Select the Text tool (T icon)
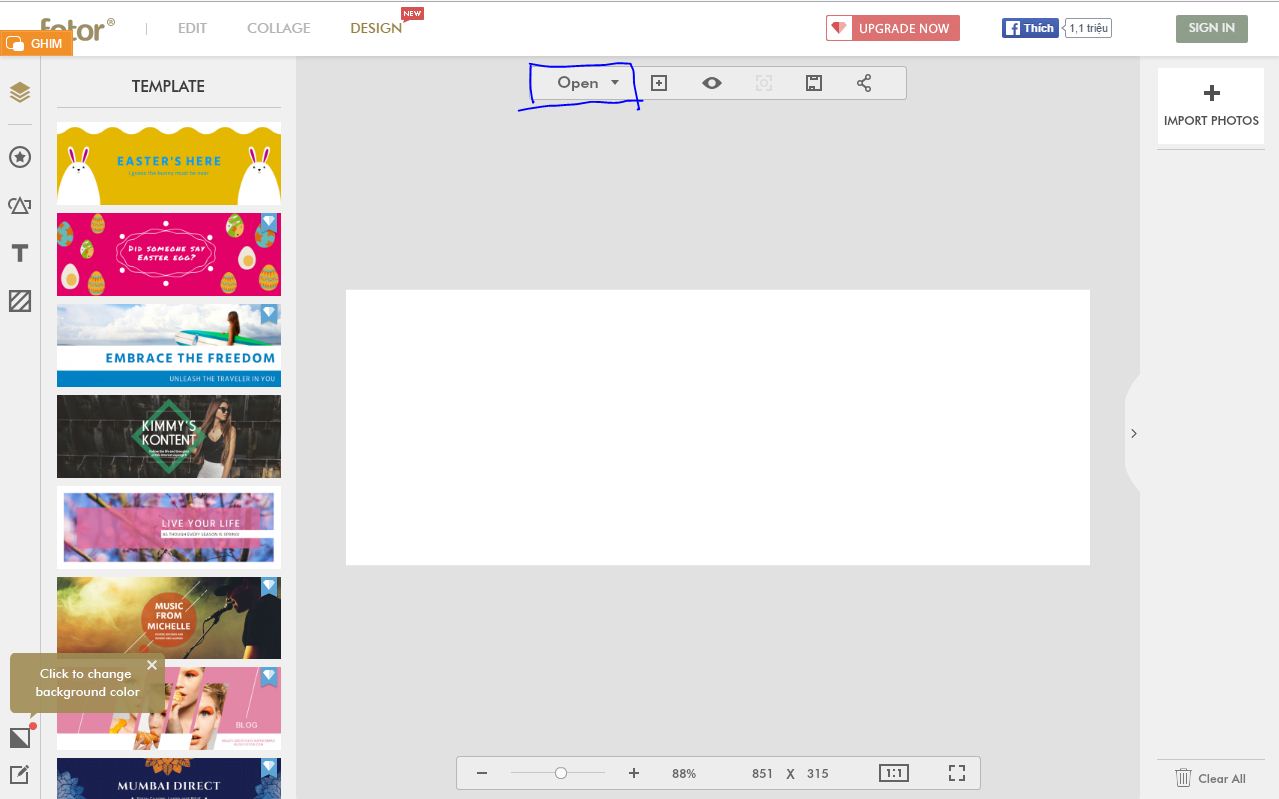The image size is (1279, 799). coord(20,253)
